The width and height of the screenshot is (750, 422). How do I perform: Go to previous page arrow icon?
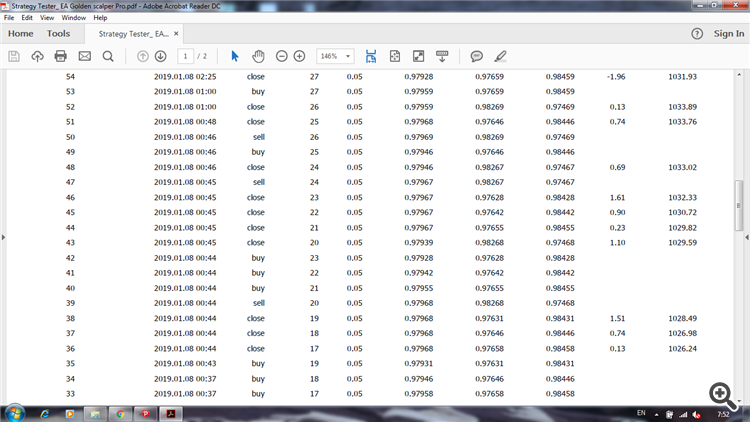coord(143,56)
